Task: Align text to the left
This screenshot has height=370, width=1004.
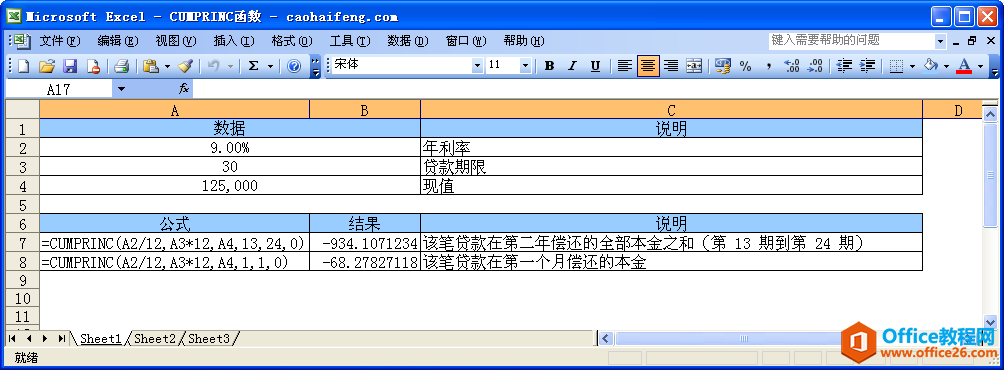Action: point(625,66)
